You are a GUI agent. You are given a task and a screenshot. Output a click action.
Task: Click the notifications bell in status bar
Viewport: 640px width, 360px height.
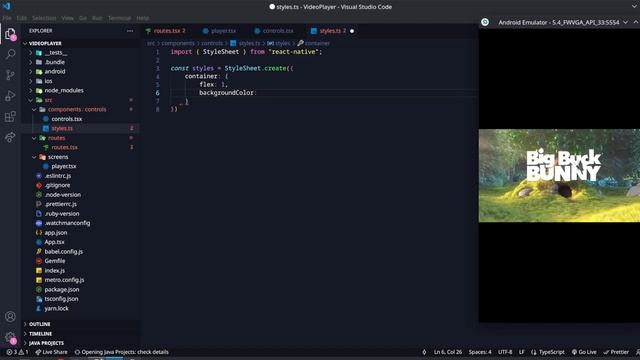pos(637,352)
